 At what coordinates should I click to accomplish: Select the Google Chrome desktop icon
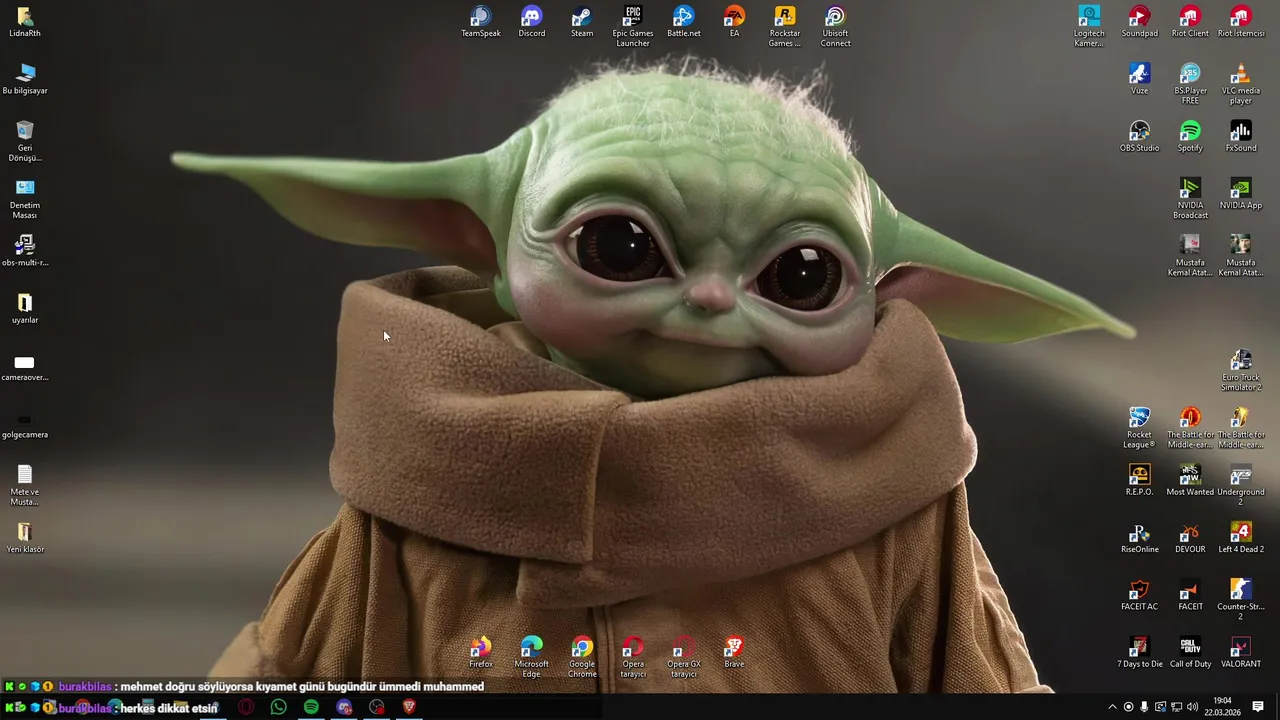click(582, 657)
